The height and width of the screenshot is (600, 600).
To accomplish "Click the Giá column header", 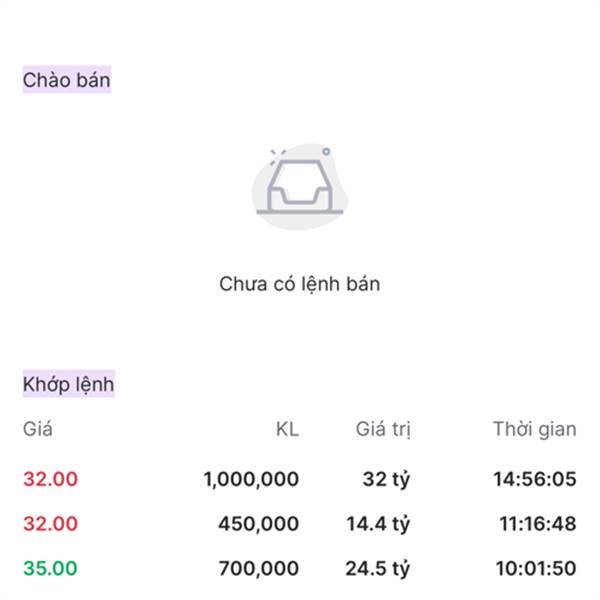I will click(38, 429).
